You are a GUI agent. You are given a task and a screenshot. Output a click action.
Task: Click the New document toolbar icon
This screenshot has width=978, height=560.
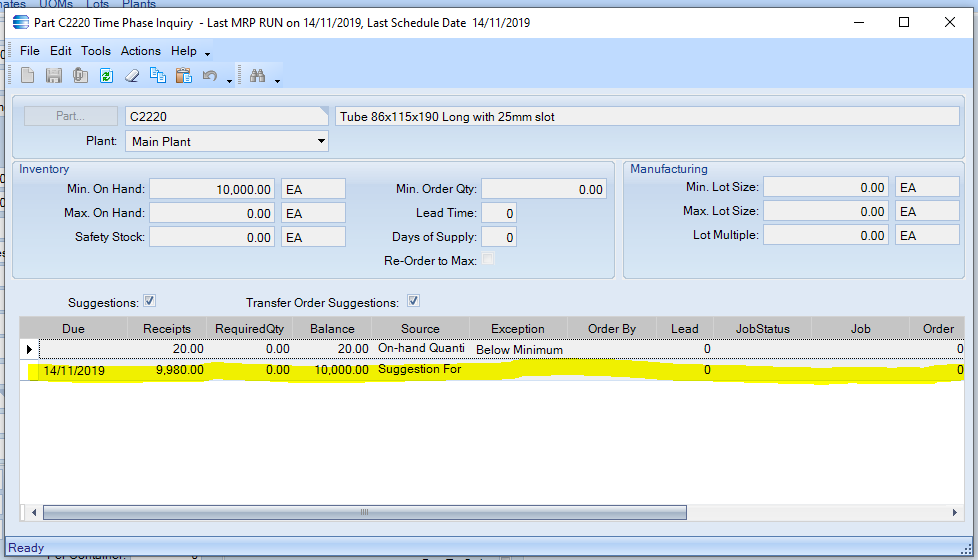point(27,75)
